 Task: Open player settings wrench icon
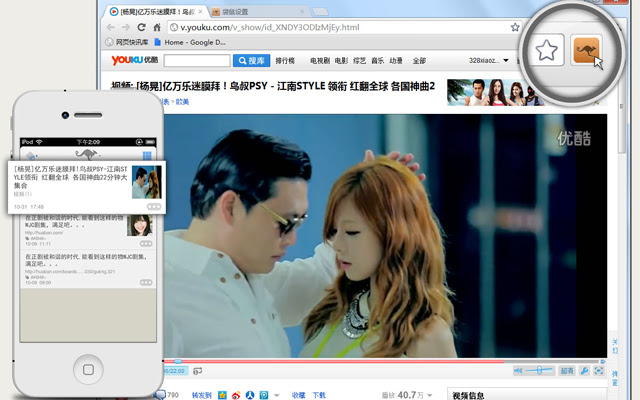tap(584, 371)
